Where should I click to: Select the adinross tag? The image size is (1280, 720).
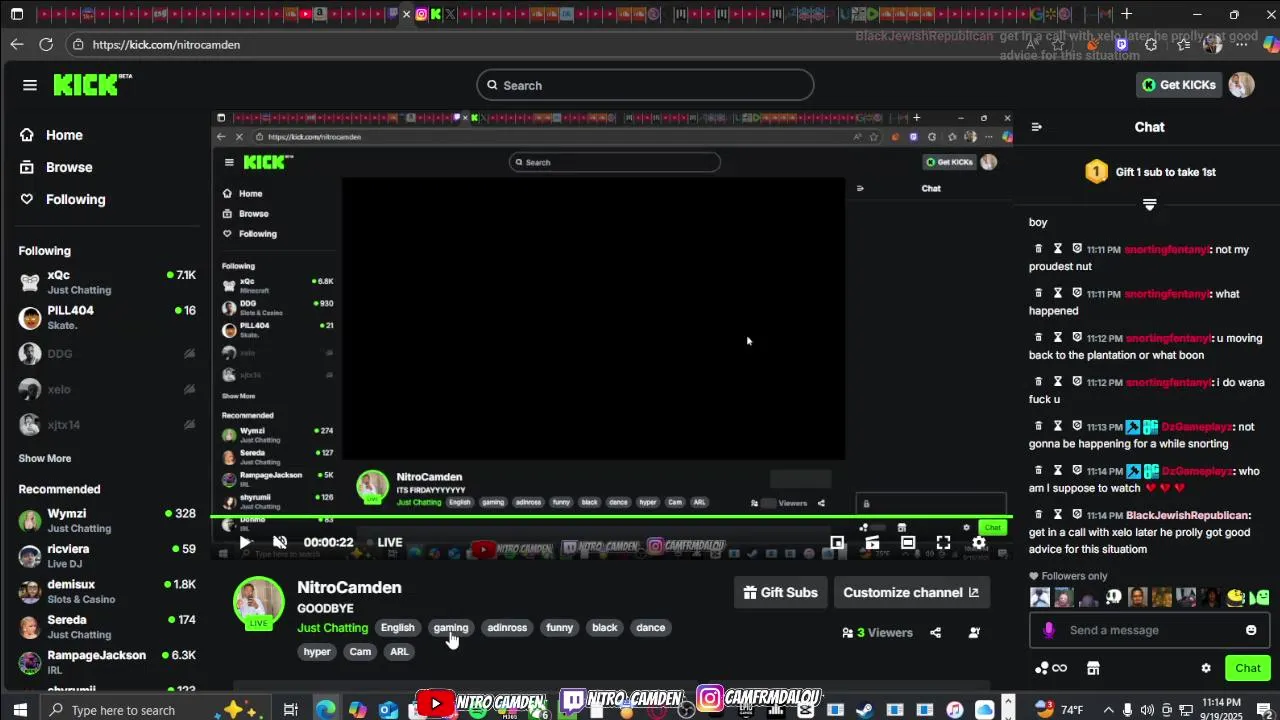pos(507,628)
